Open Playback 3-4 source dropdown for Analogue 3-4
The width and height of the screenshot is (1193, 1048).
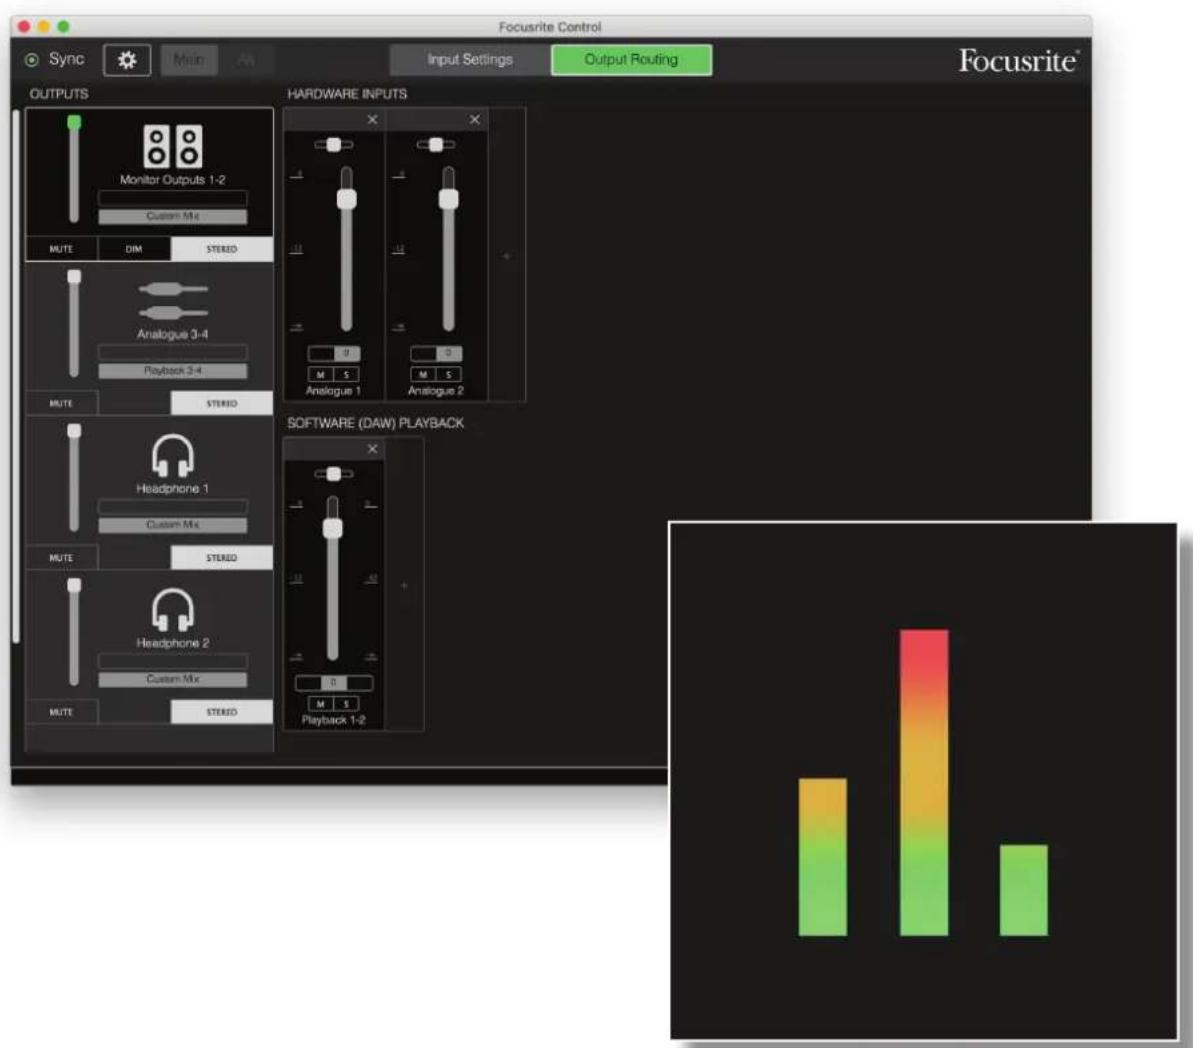173,371
